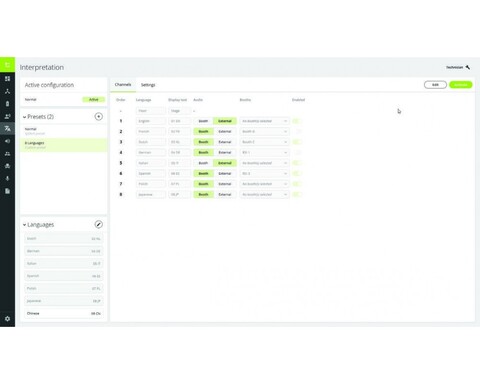Open the document sidebar icon
Viewport: 480px width, 384px height.
pyautogui.click(x=7, y=191)
